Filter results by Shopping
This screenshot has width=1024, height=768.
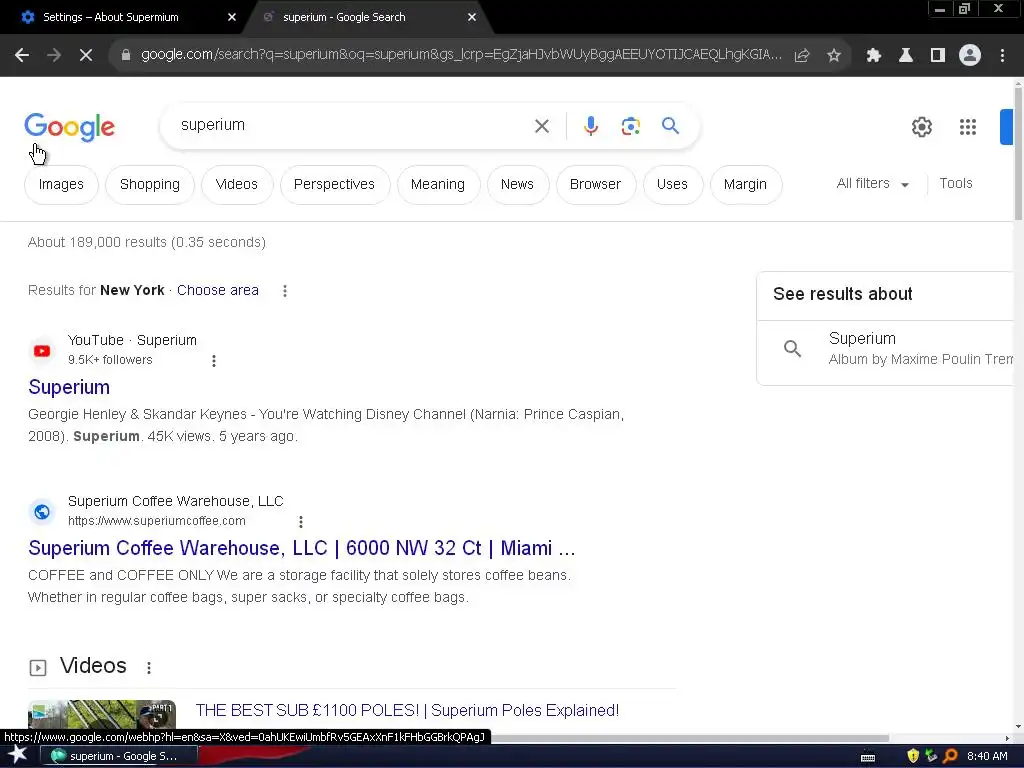point(150,184)
